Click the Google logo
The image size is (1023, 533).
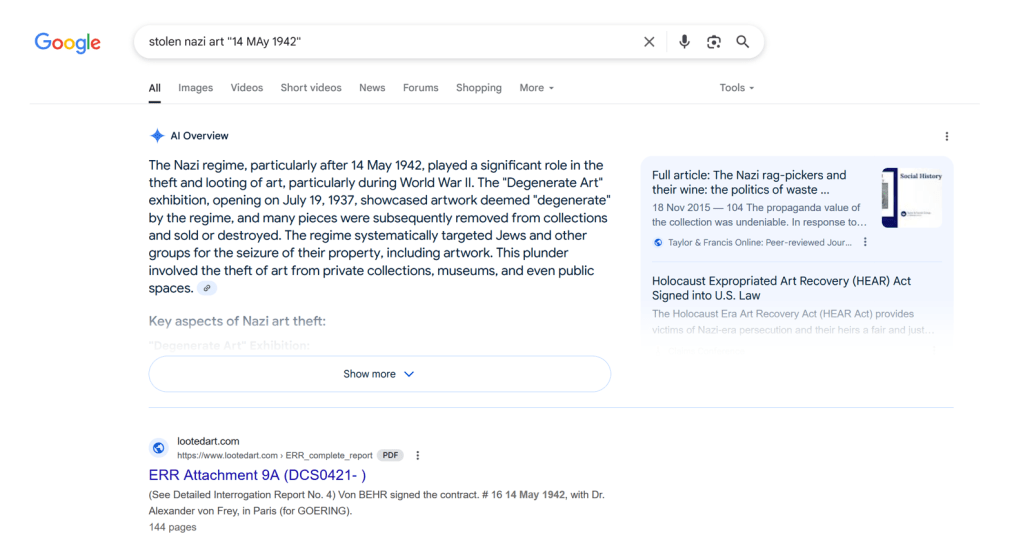[x=67, y=42]
